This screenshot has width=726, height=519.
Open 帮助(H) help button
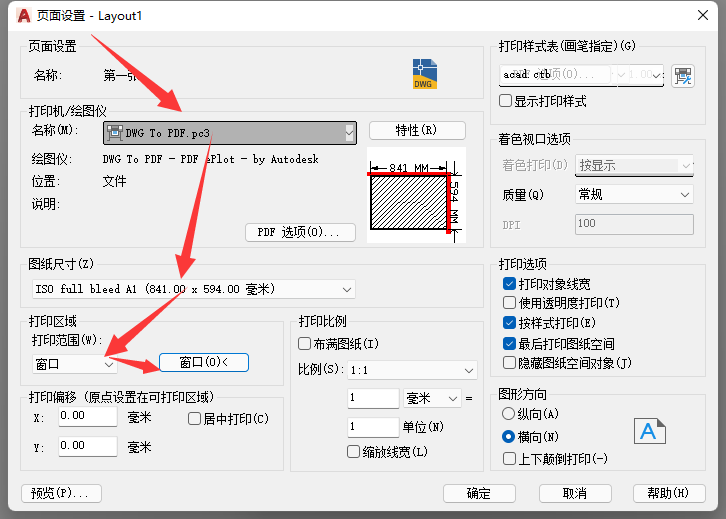coord(669,494)
